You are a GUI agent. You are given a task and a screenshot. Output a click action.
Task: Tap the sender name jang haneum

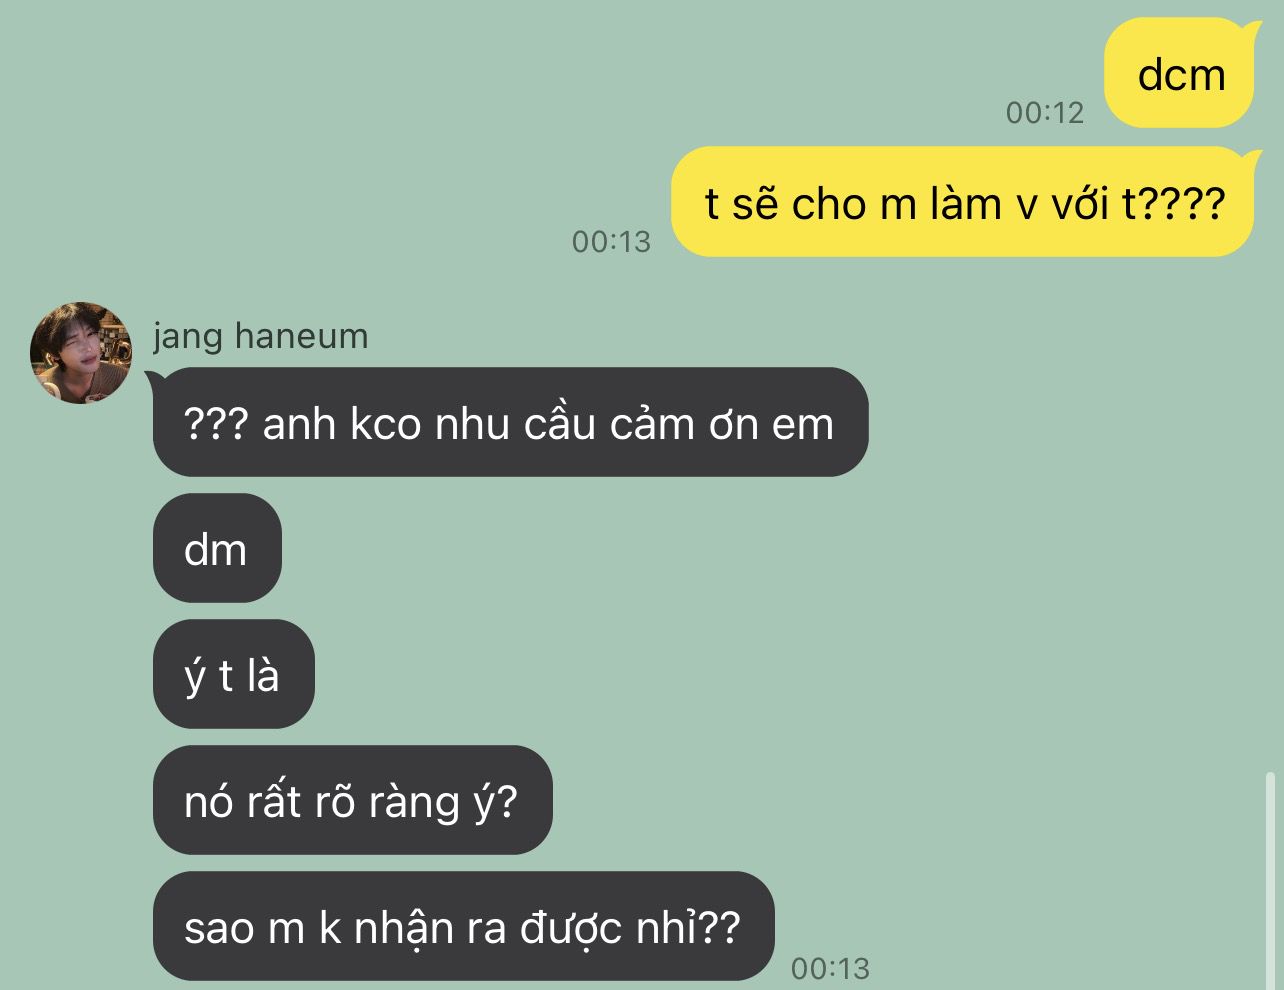tap(260, 336)
